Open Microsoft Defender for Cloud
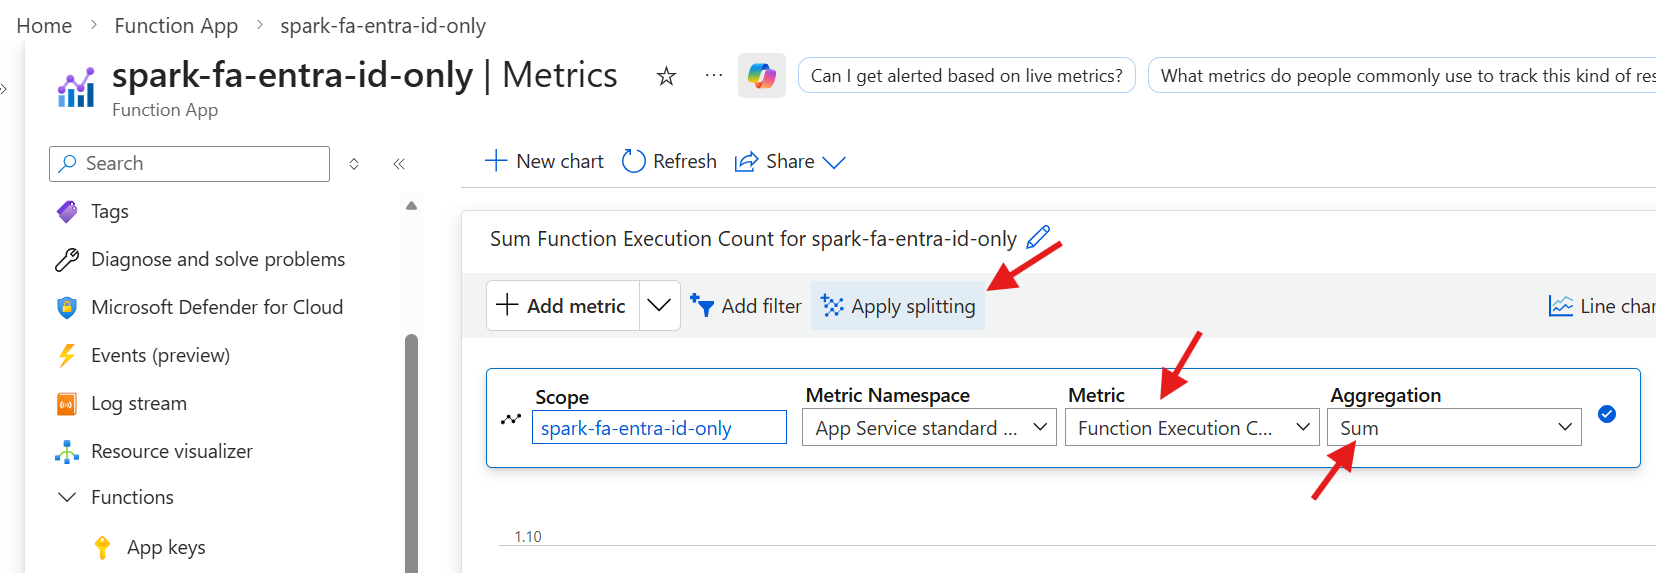This screenshot has height=573, width=1656. 217,307
